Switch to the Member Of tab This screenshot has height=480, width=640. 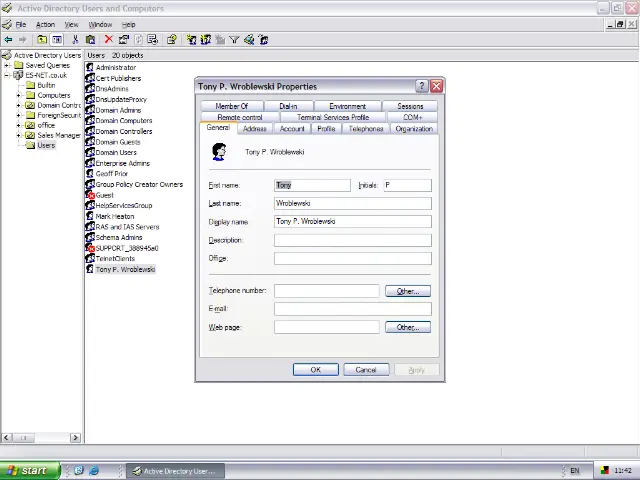point(231,106)
